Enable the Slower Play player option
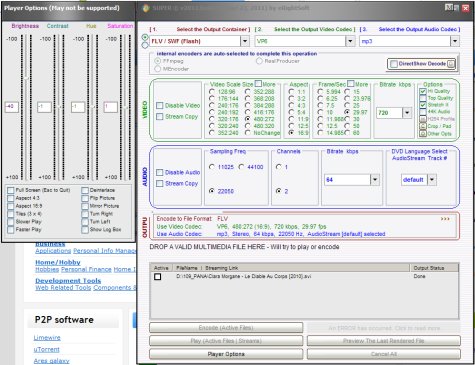The height and width of the screenshot is (365, 475). 11,222
